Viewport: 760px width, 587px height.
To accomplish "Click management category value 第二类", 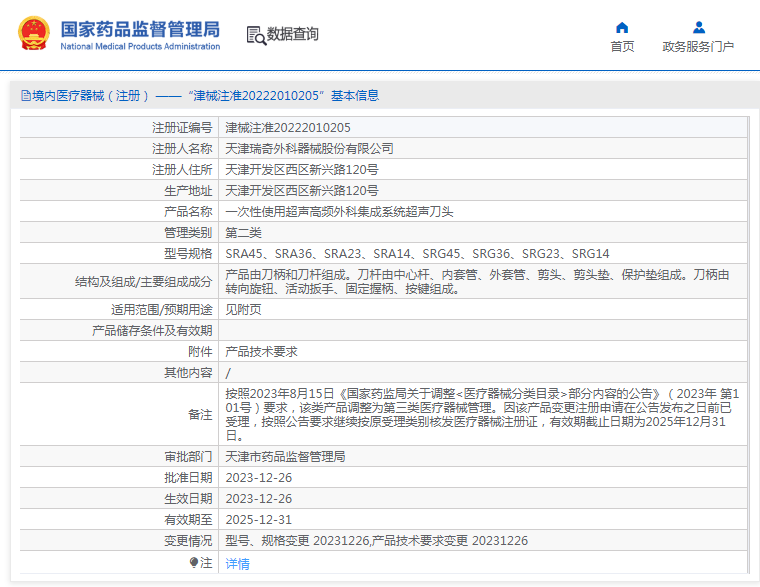I will (x=243, y=233).
